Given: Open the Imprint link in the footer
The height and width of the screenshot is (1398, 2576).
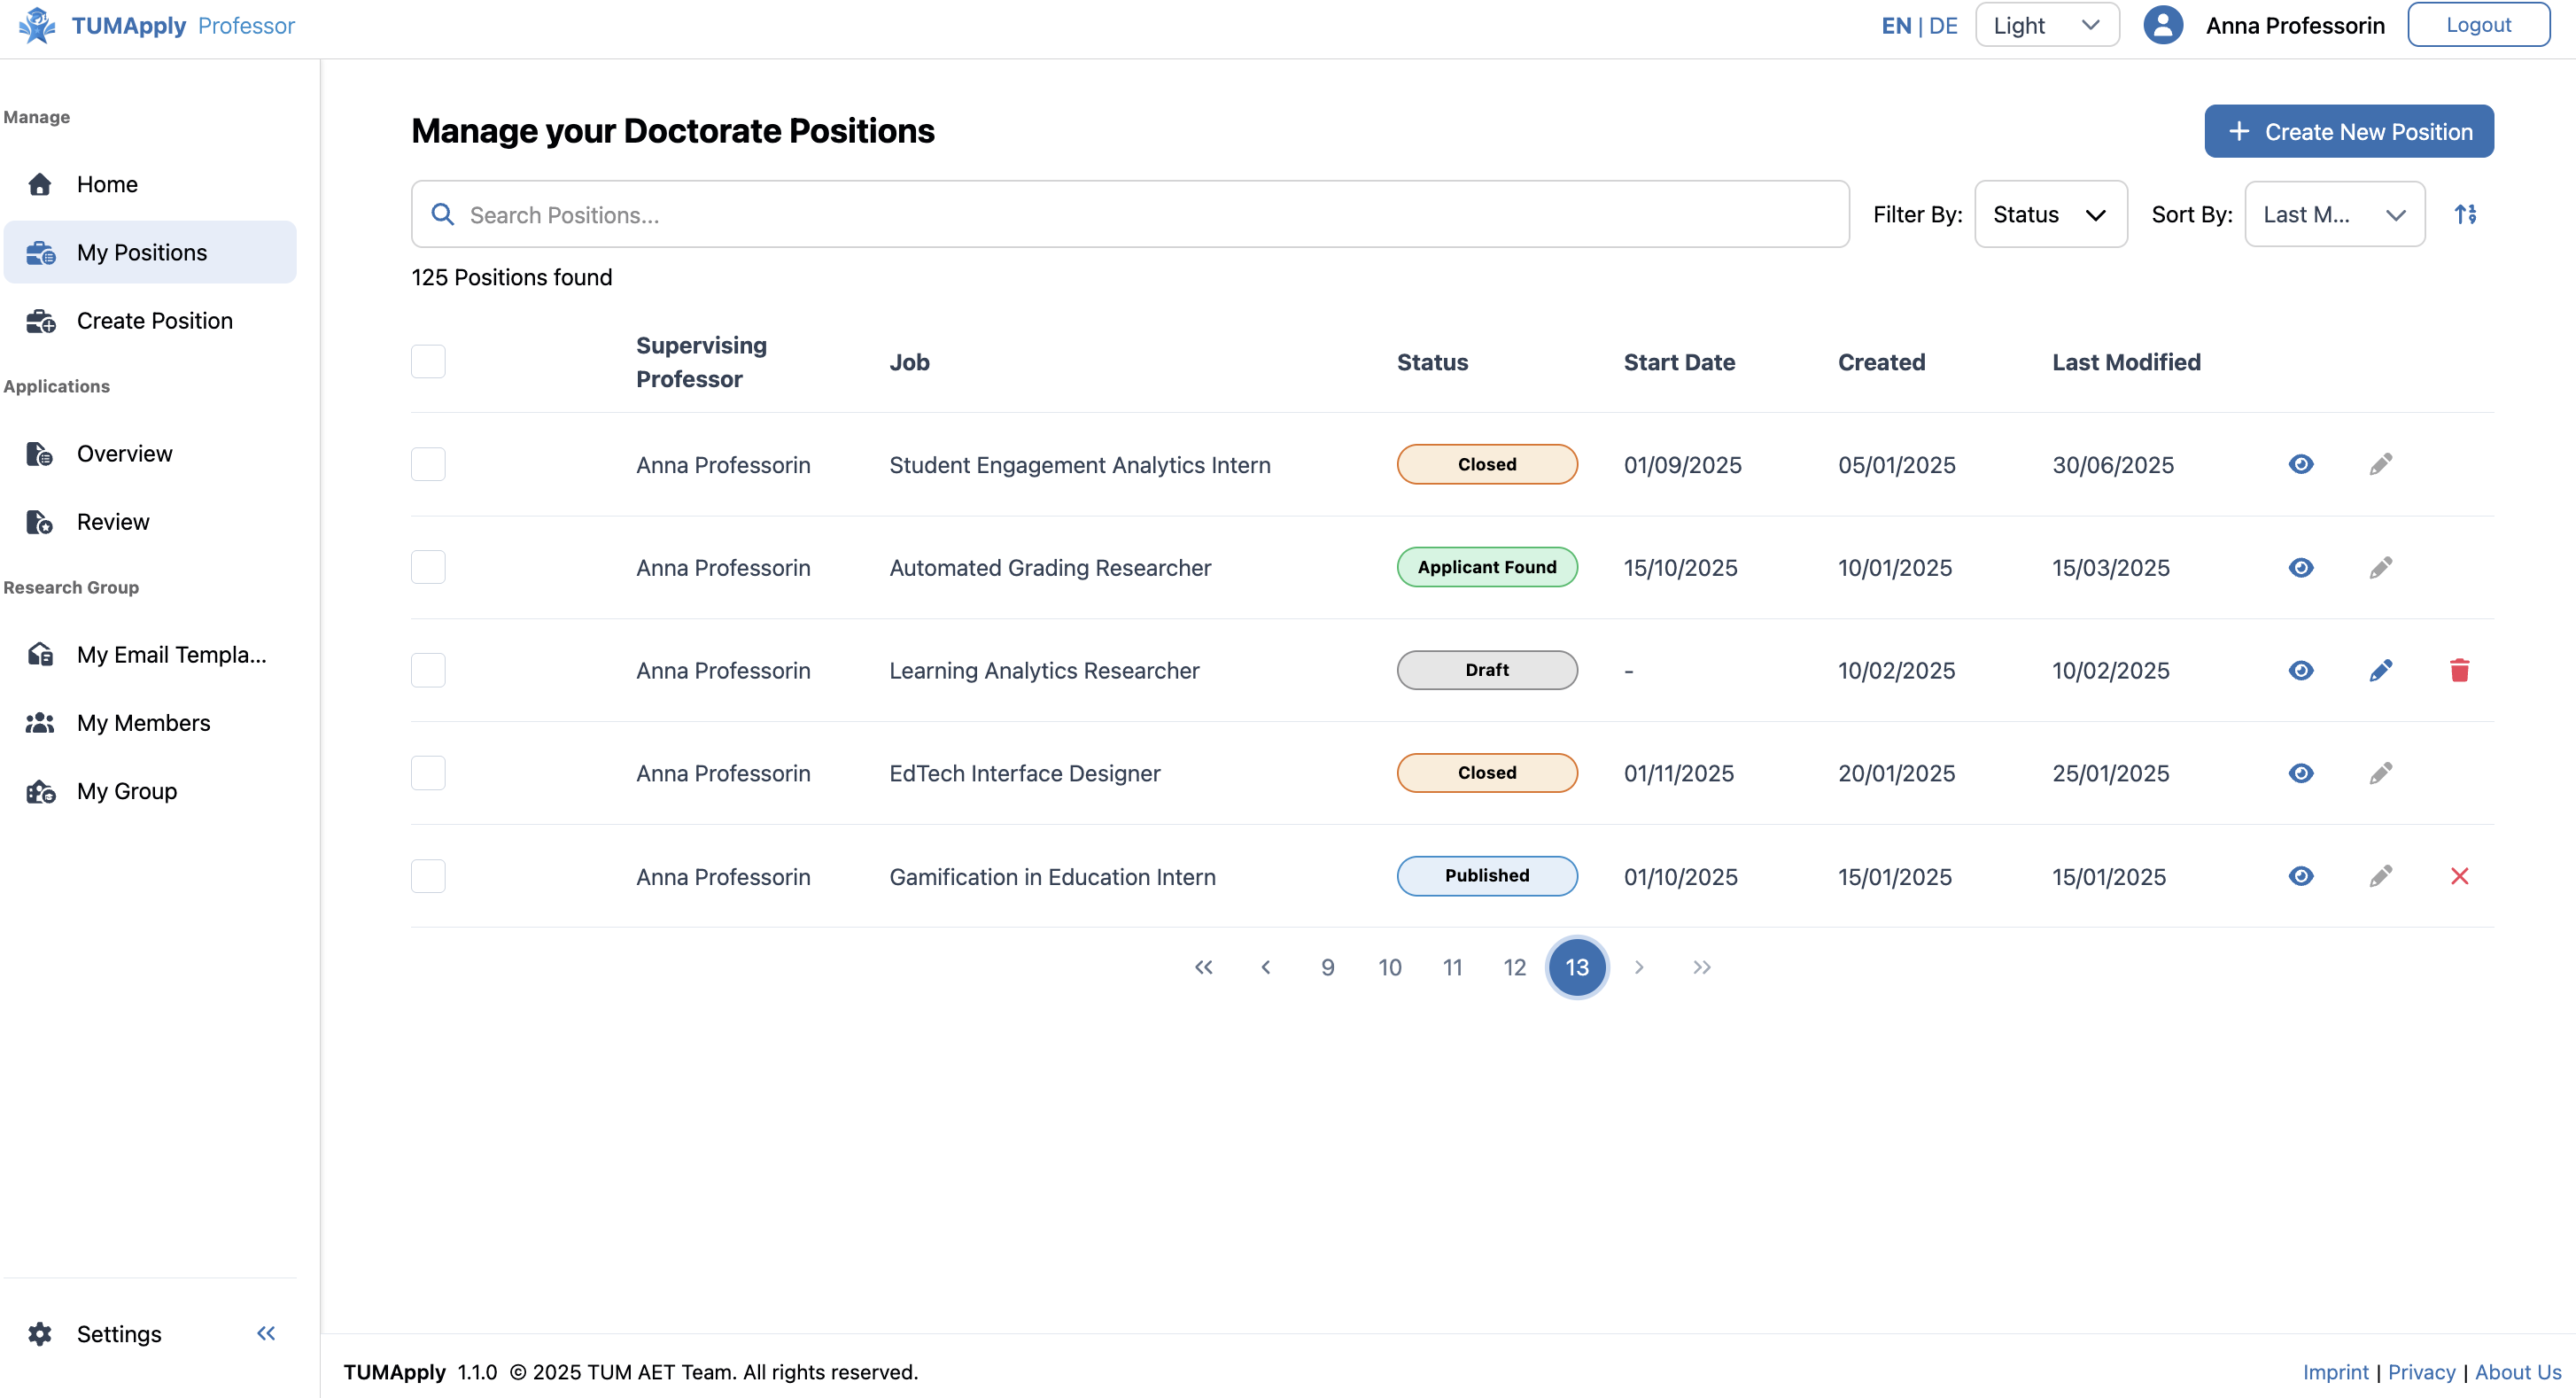Looking at the screenshot, I should (2335, 1372).
